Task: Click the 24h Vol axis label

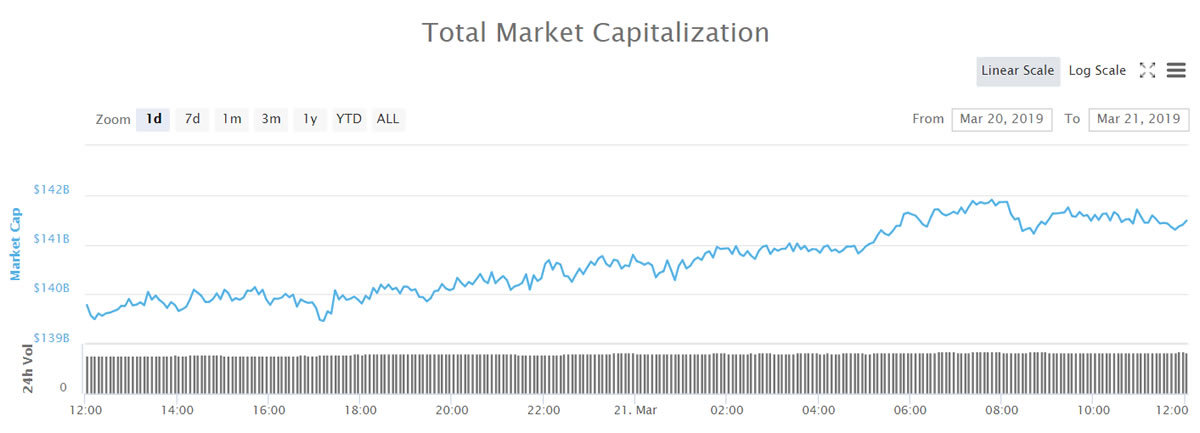Action: pyautogui.click(x=28, y=368)
